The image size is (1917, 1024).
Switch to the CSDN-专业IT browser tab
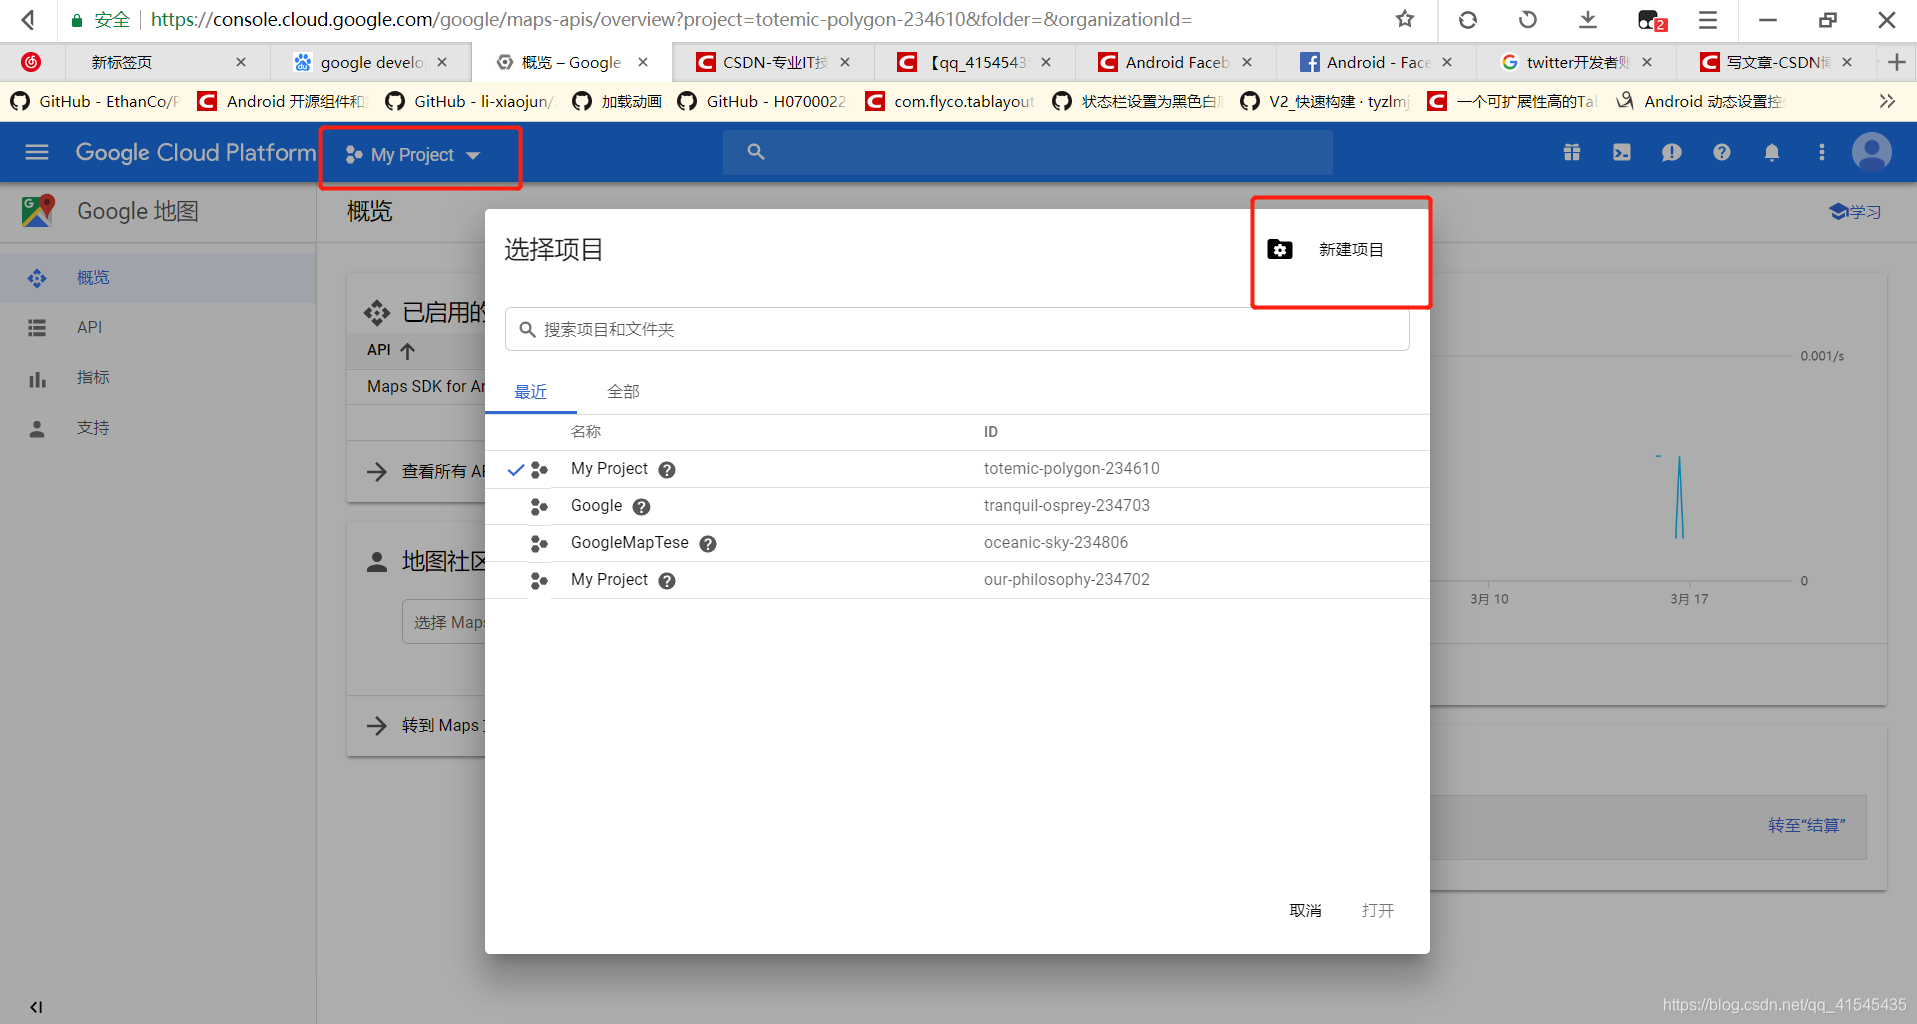click(772, 62)
